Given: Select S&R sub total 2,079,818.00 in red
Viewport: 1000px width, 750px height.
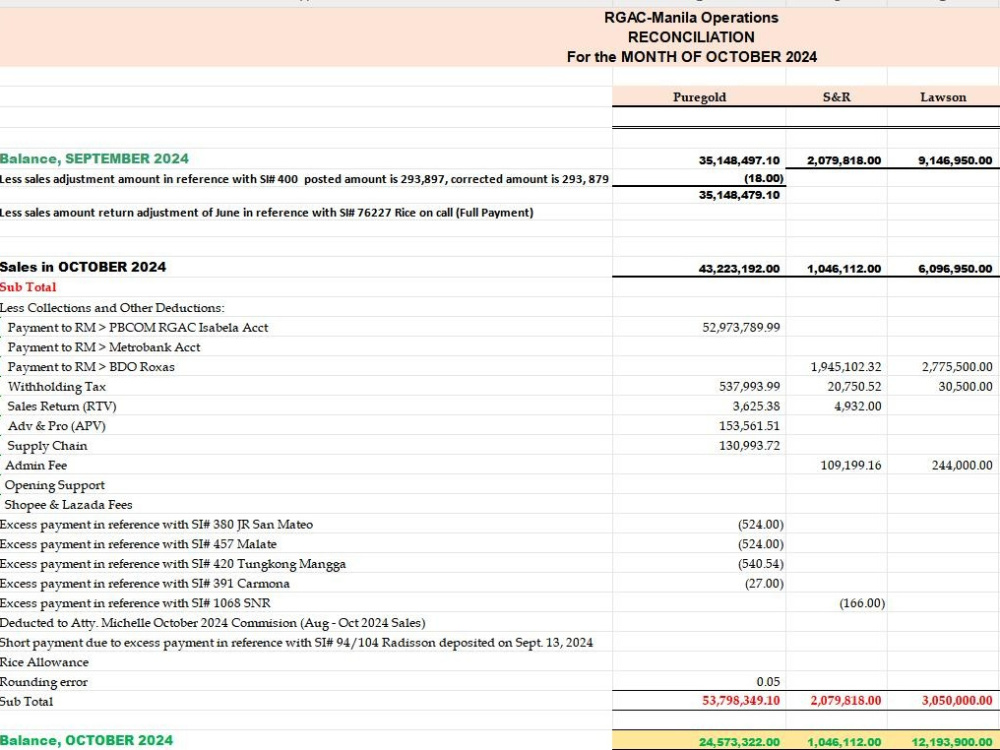Looking at the screenshot, I should (846, 701).
